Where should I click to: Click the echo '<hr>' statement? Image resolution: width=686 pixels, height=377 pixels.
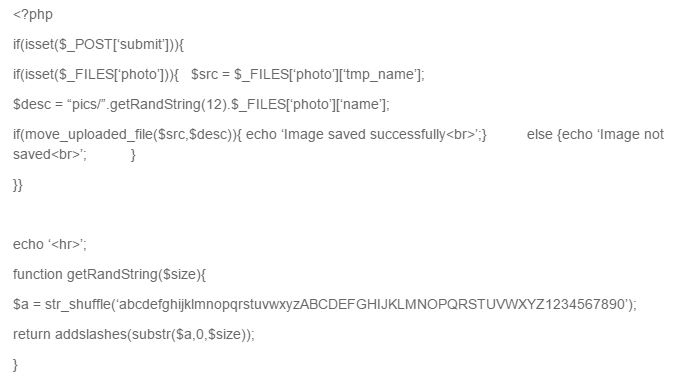click(x=50, y=244)
